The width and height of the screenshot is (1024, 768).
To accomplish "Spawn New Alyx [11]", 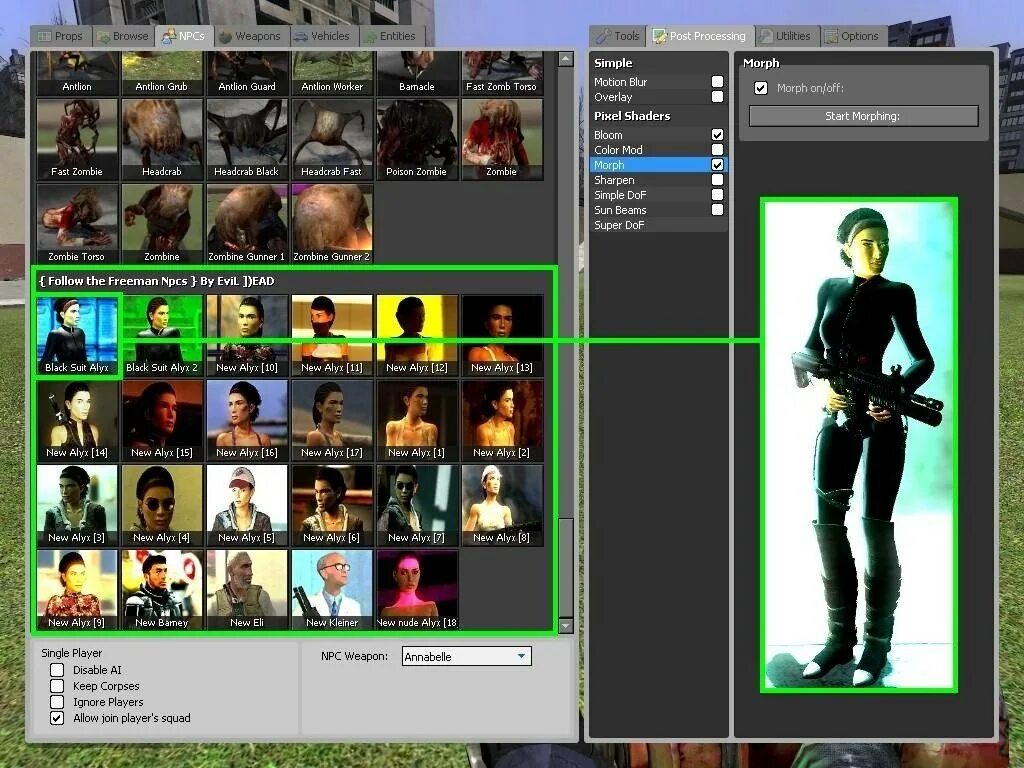I will click(x=332, y=336).
